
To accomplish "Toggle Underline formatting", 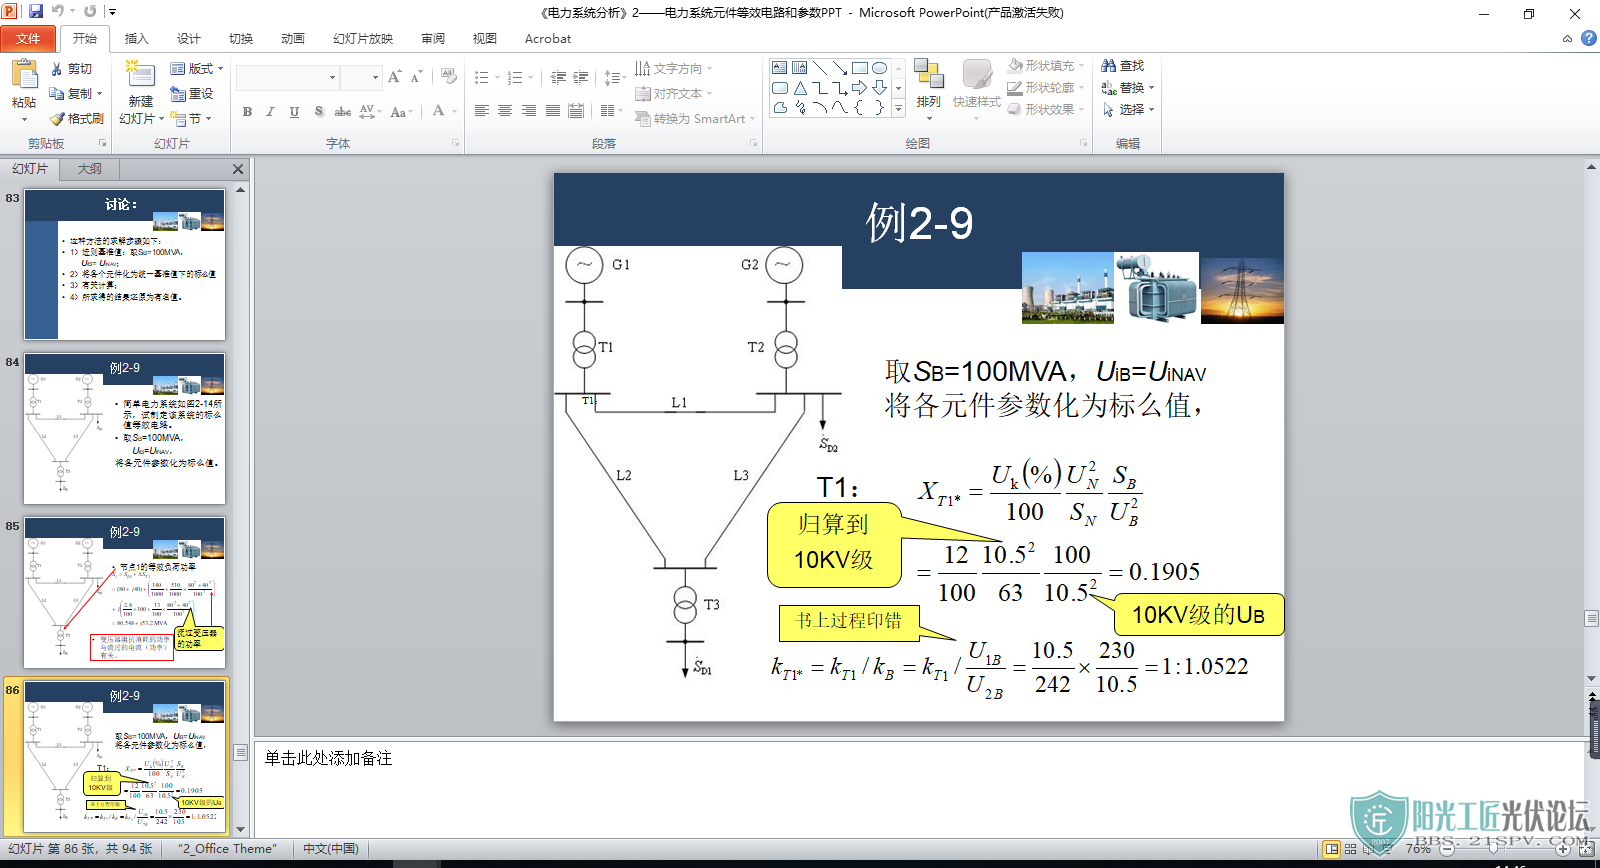I will tap(294, 111).
